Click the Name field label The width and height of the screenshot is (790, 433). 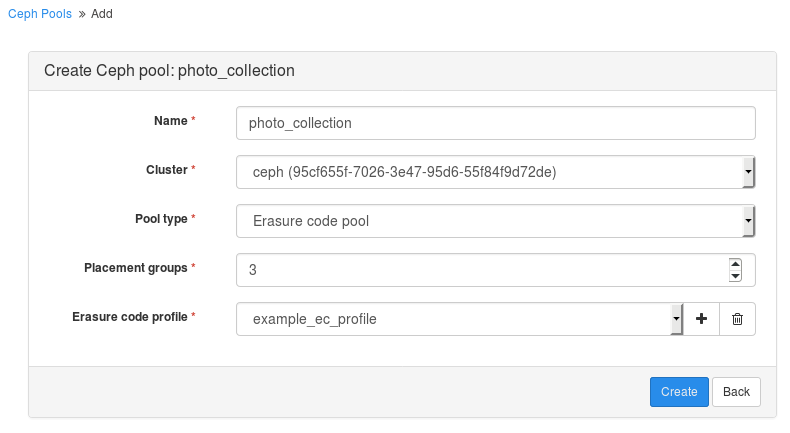[x=170, y=121]
